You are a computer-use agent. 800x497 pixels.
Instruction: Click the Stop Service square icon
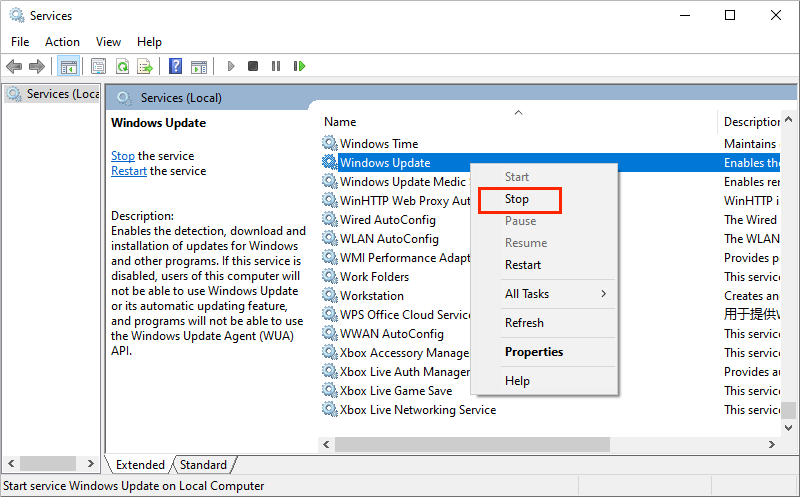click(253, 66)
